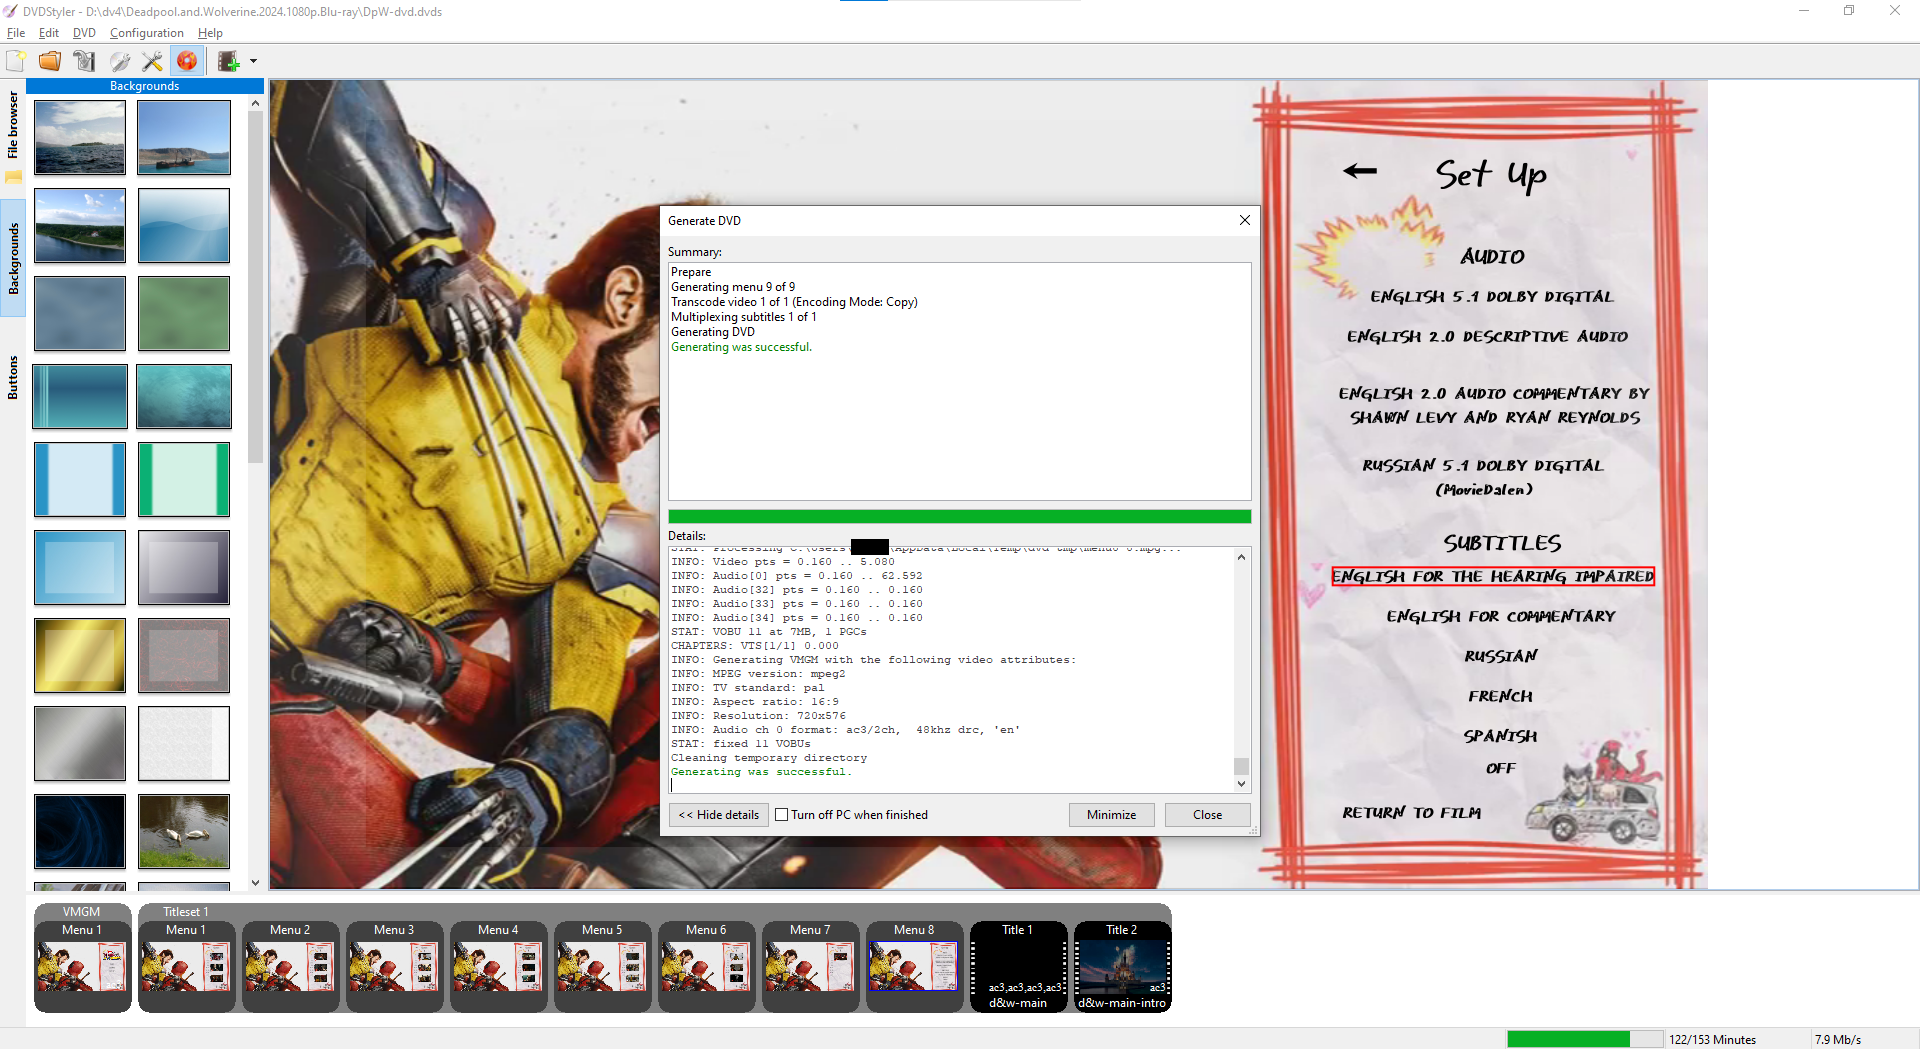Click the 7.9 Mb/s bitrate status text
1920x1049 pixels.
point(1838,1040)
